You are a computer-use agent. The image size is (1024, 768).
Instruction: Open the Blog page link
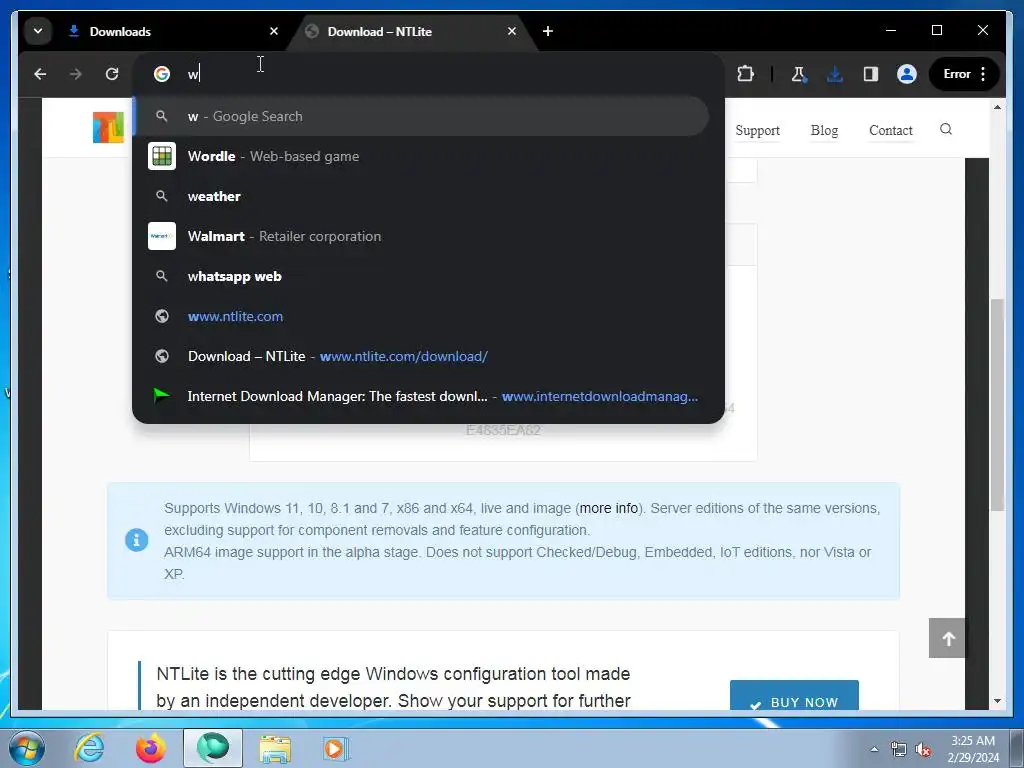[x=824, y=131]
